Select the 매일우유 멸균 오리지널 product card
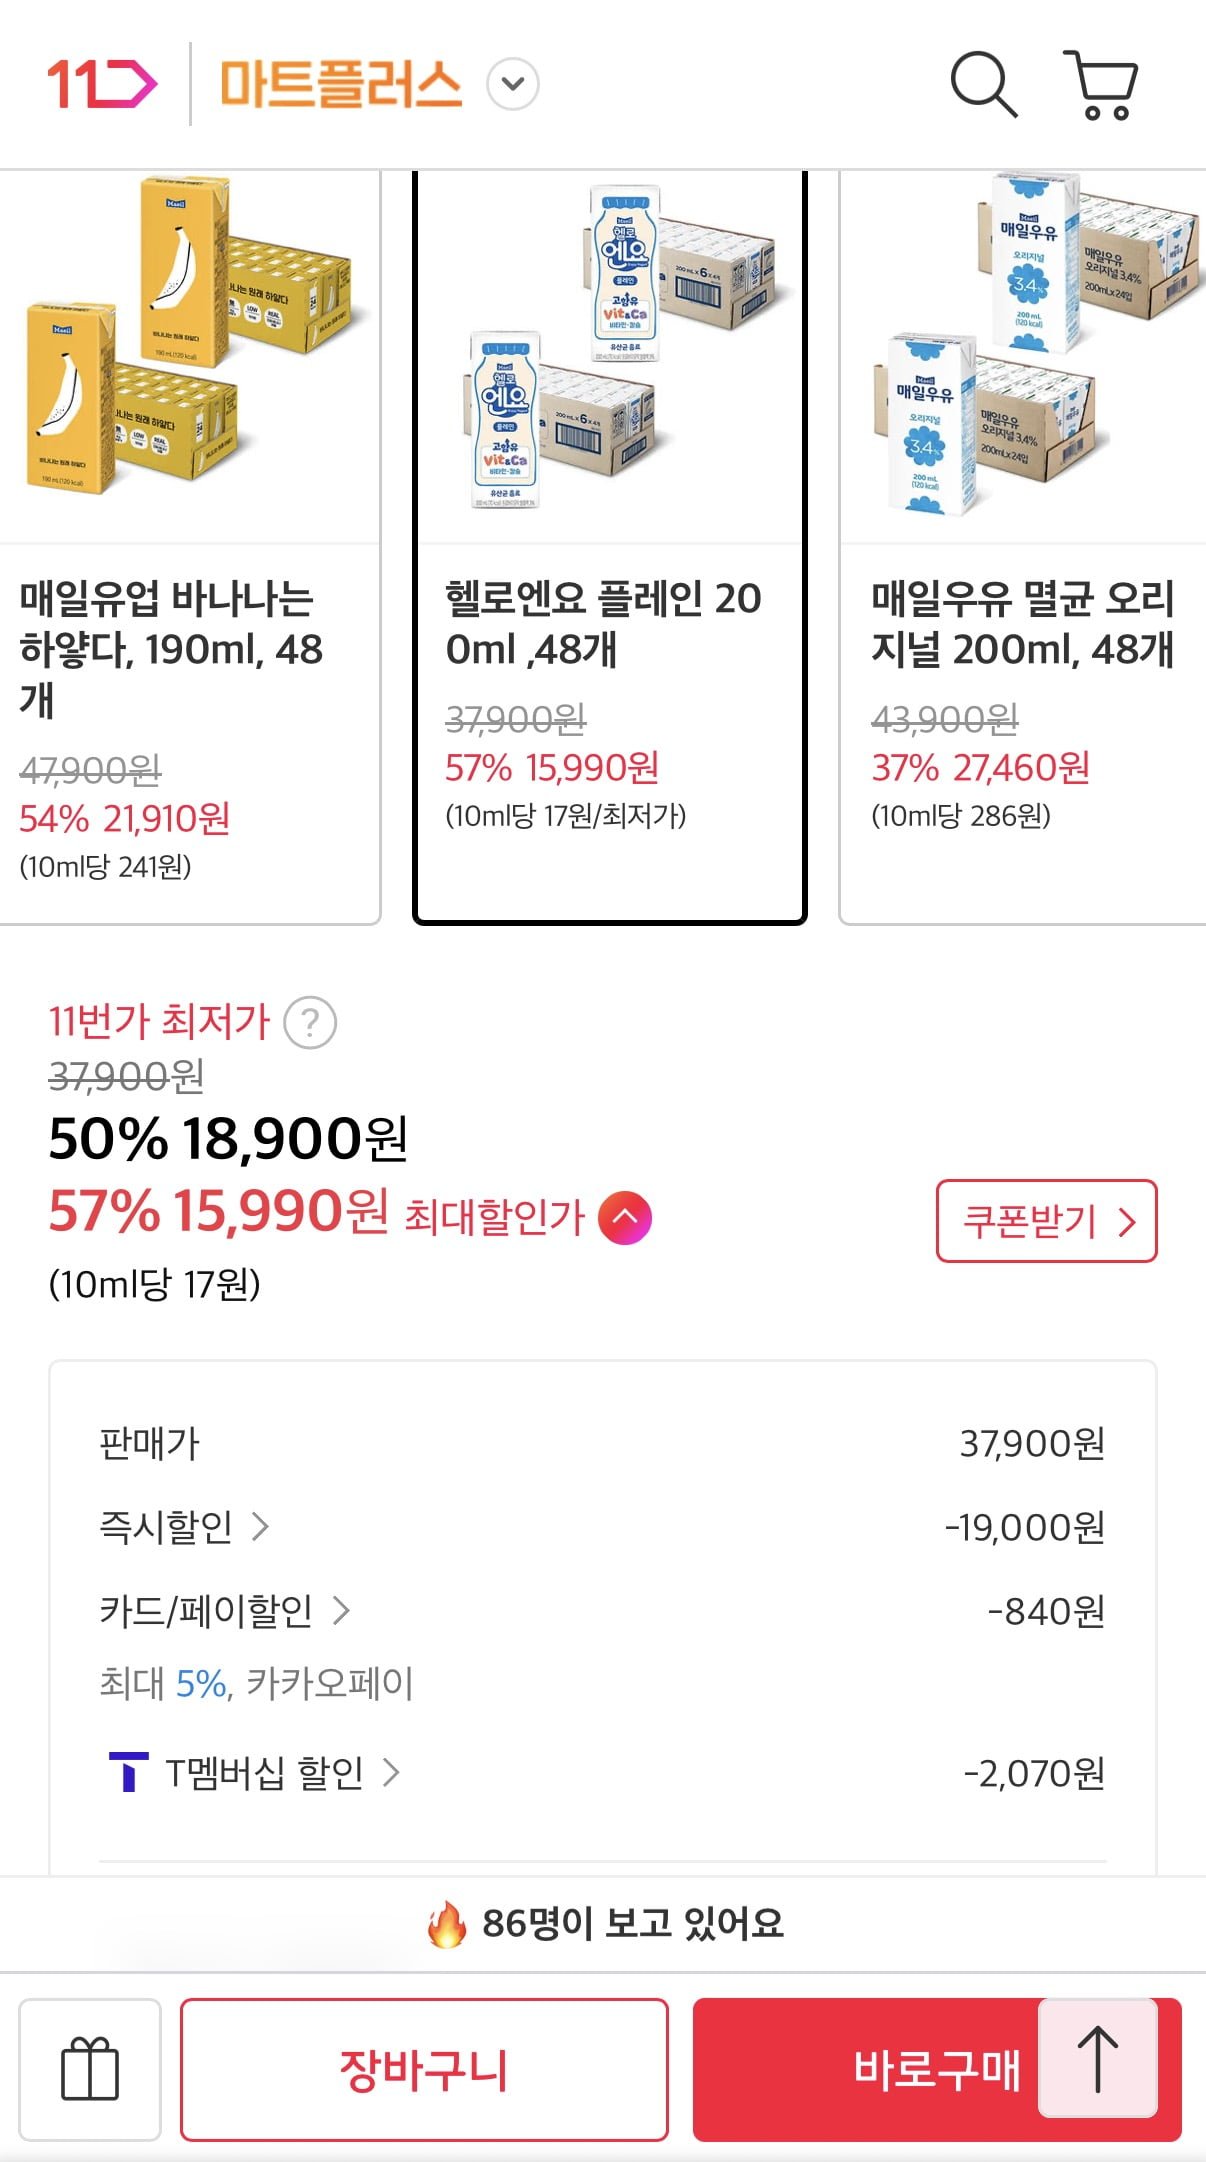This screenshot has width=1206, height=2162. coord(1022,546)
